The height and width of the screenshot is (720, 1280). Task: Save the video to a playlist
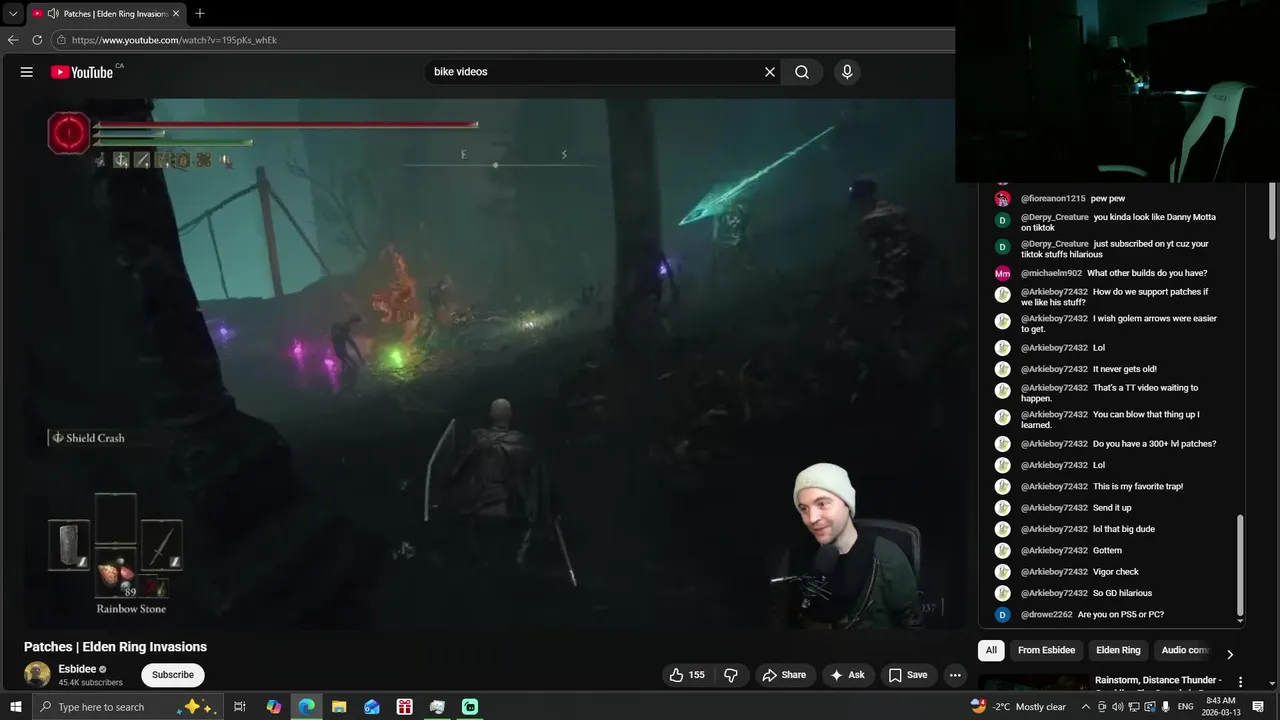coord(908,675)
